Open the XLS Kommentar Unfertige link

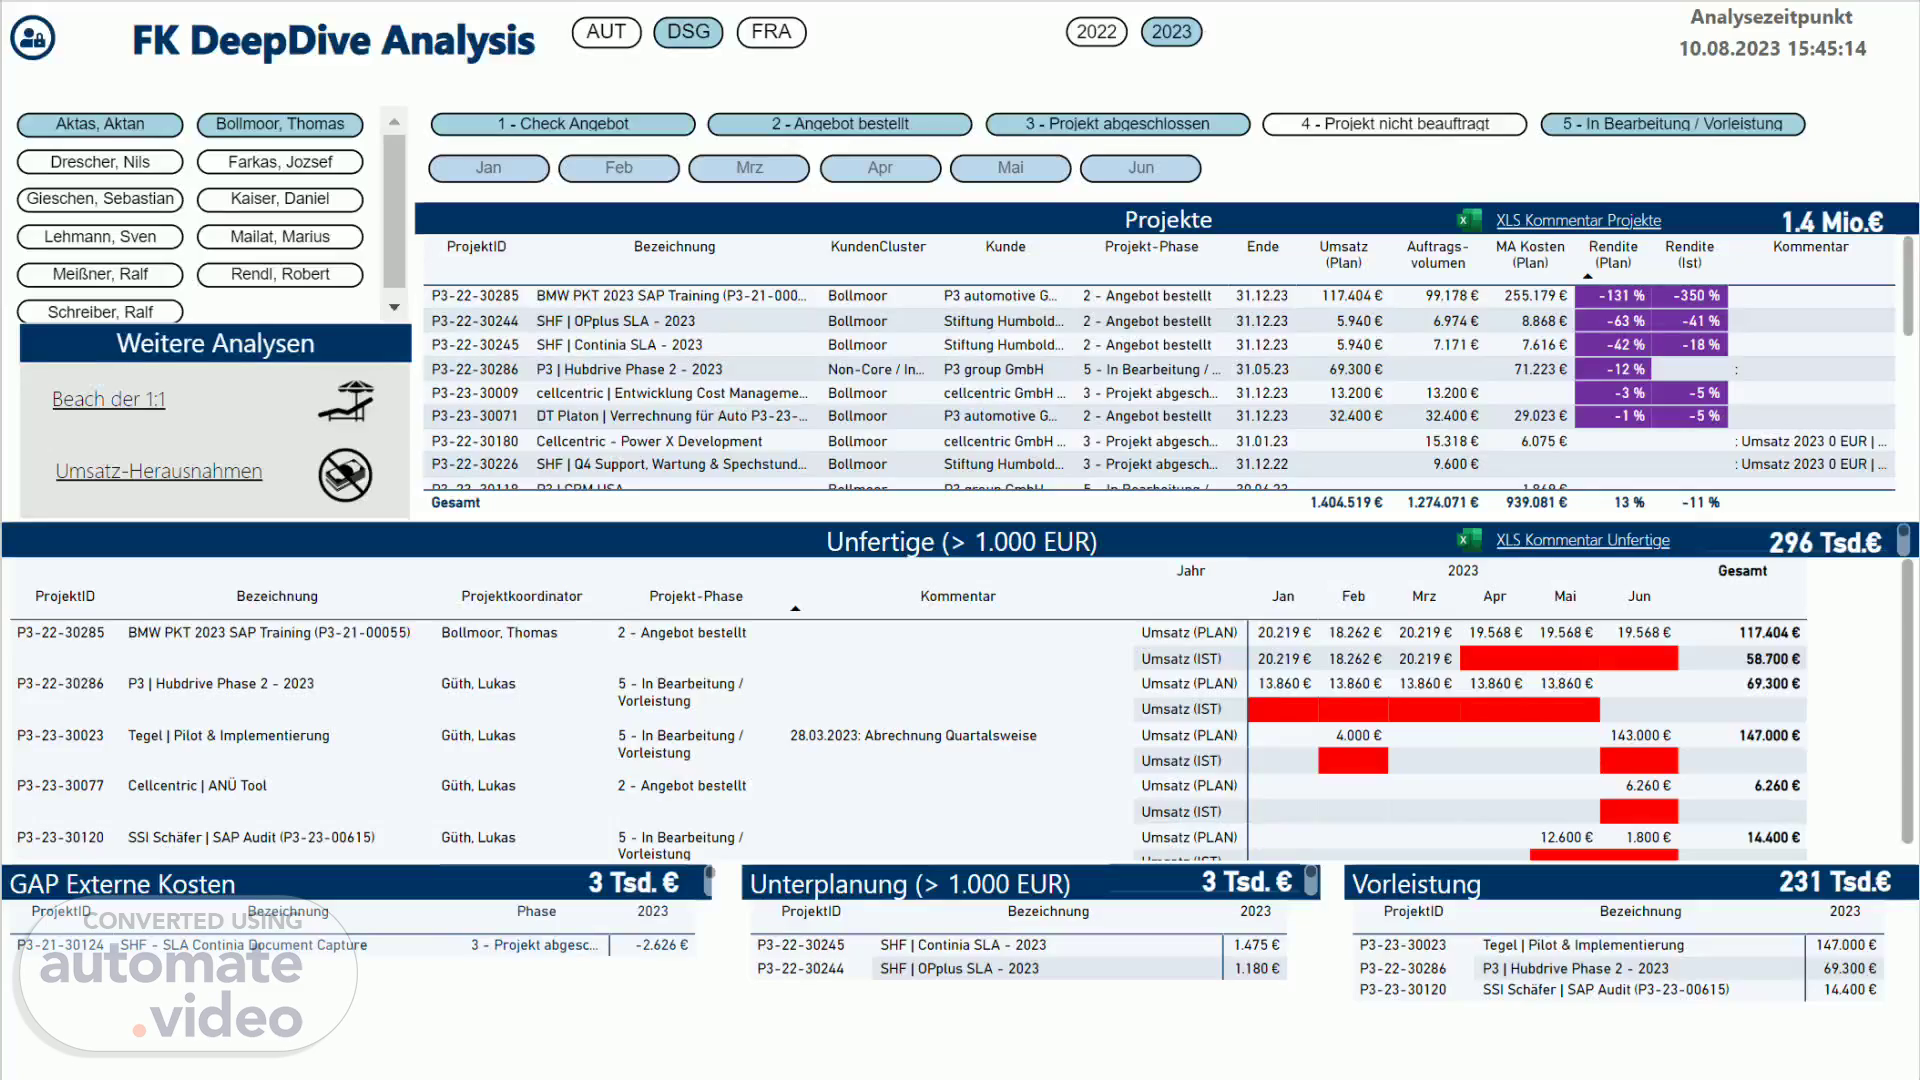pos(1582,540)
